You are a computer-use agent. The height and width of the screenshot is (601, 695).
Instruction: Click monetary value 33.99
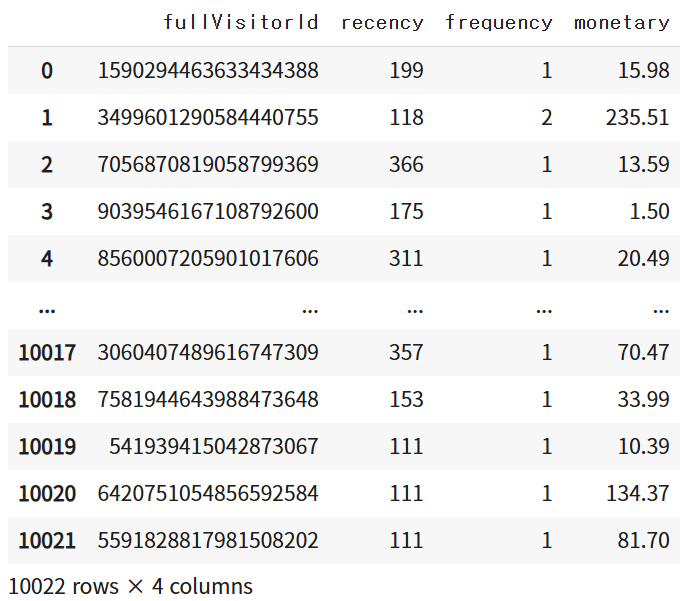[644, 399]
